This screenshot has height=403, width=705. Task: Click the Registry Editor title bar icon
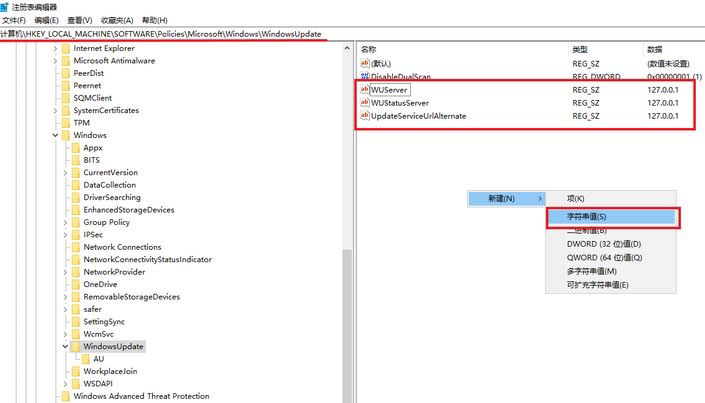(4, 7)
